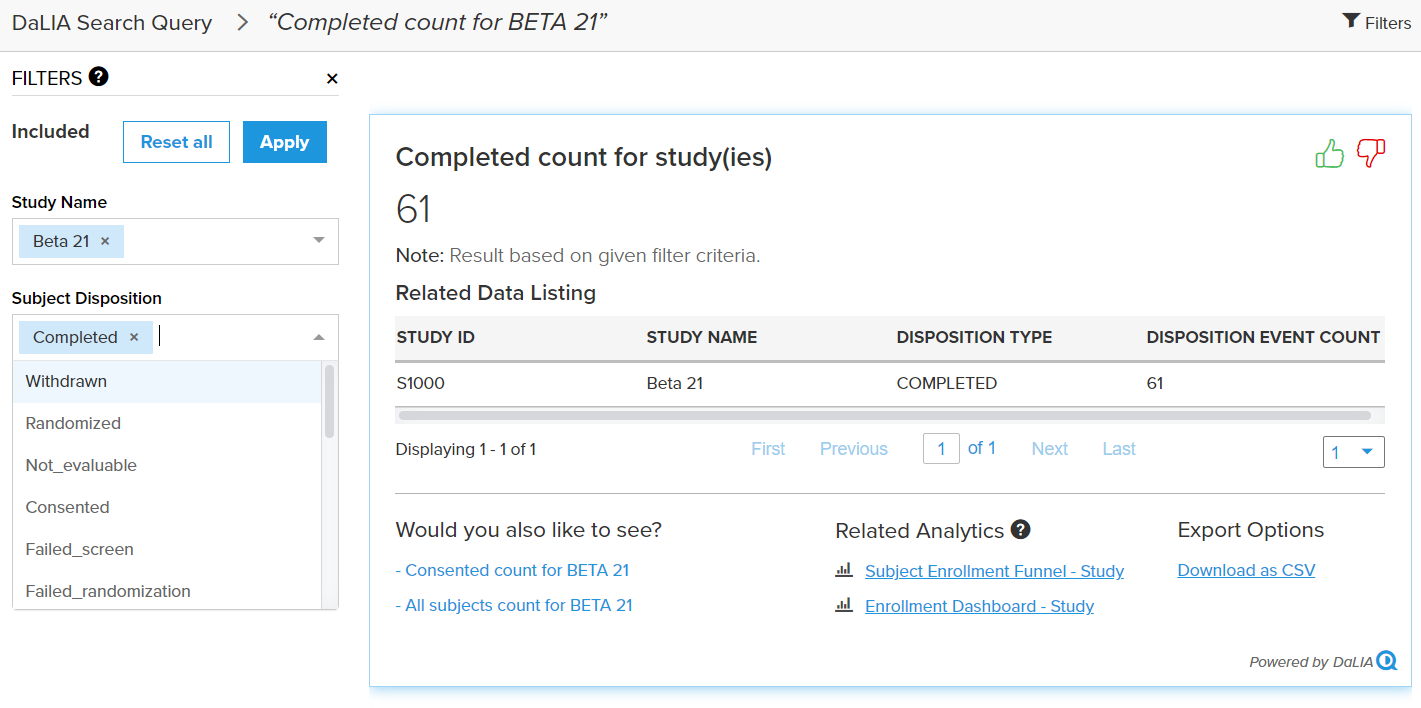Select Withdrawn from disposition list
This screenshot has height=708, width=1421.
click(66, 381)
